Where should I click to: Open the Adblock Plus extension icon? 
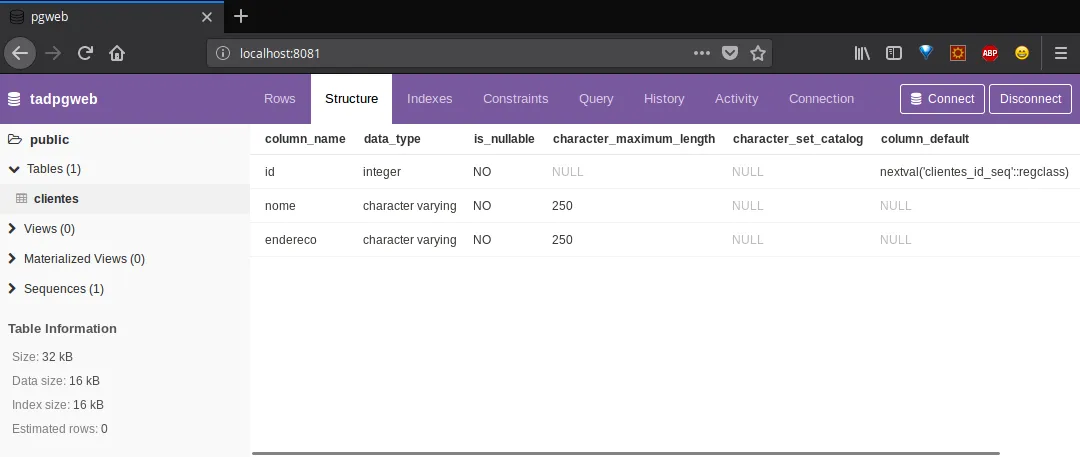click(x=990, y=53)
